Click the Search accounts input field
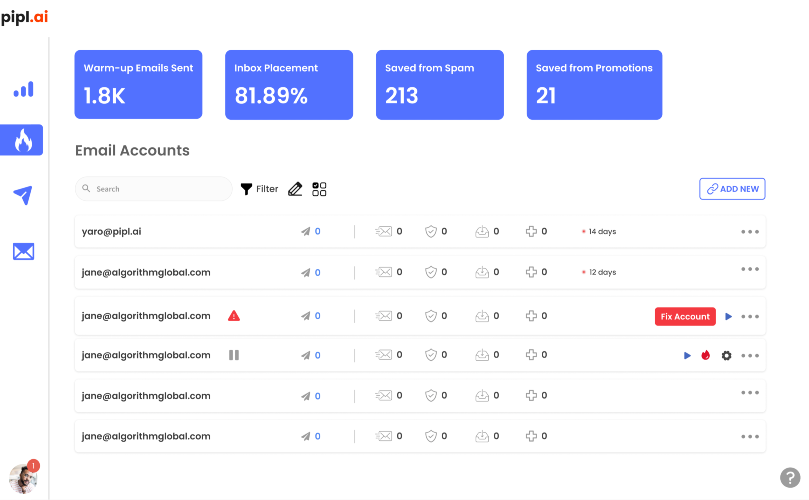The image size is (809, 500). (154, 189)
